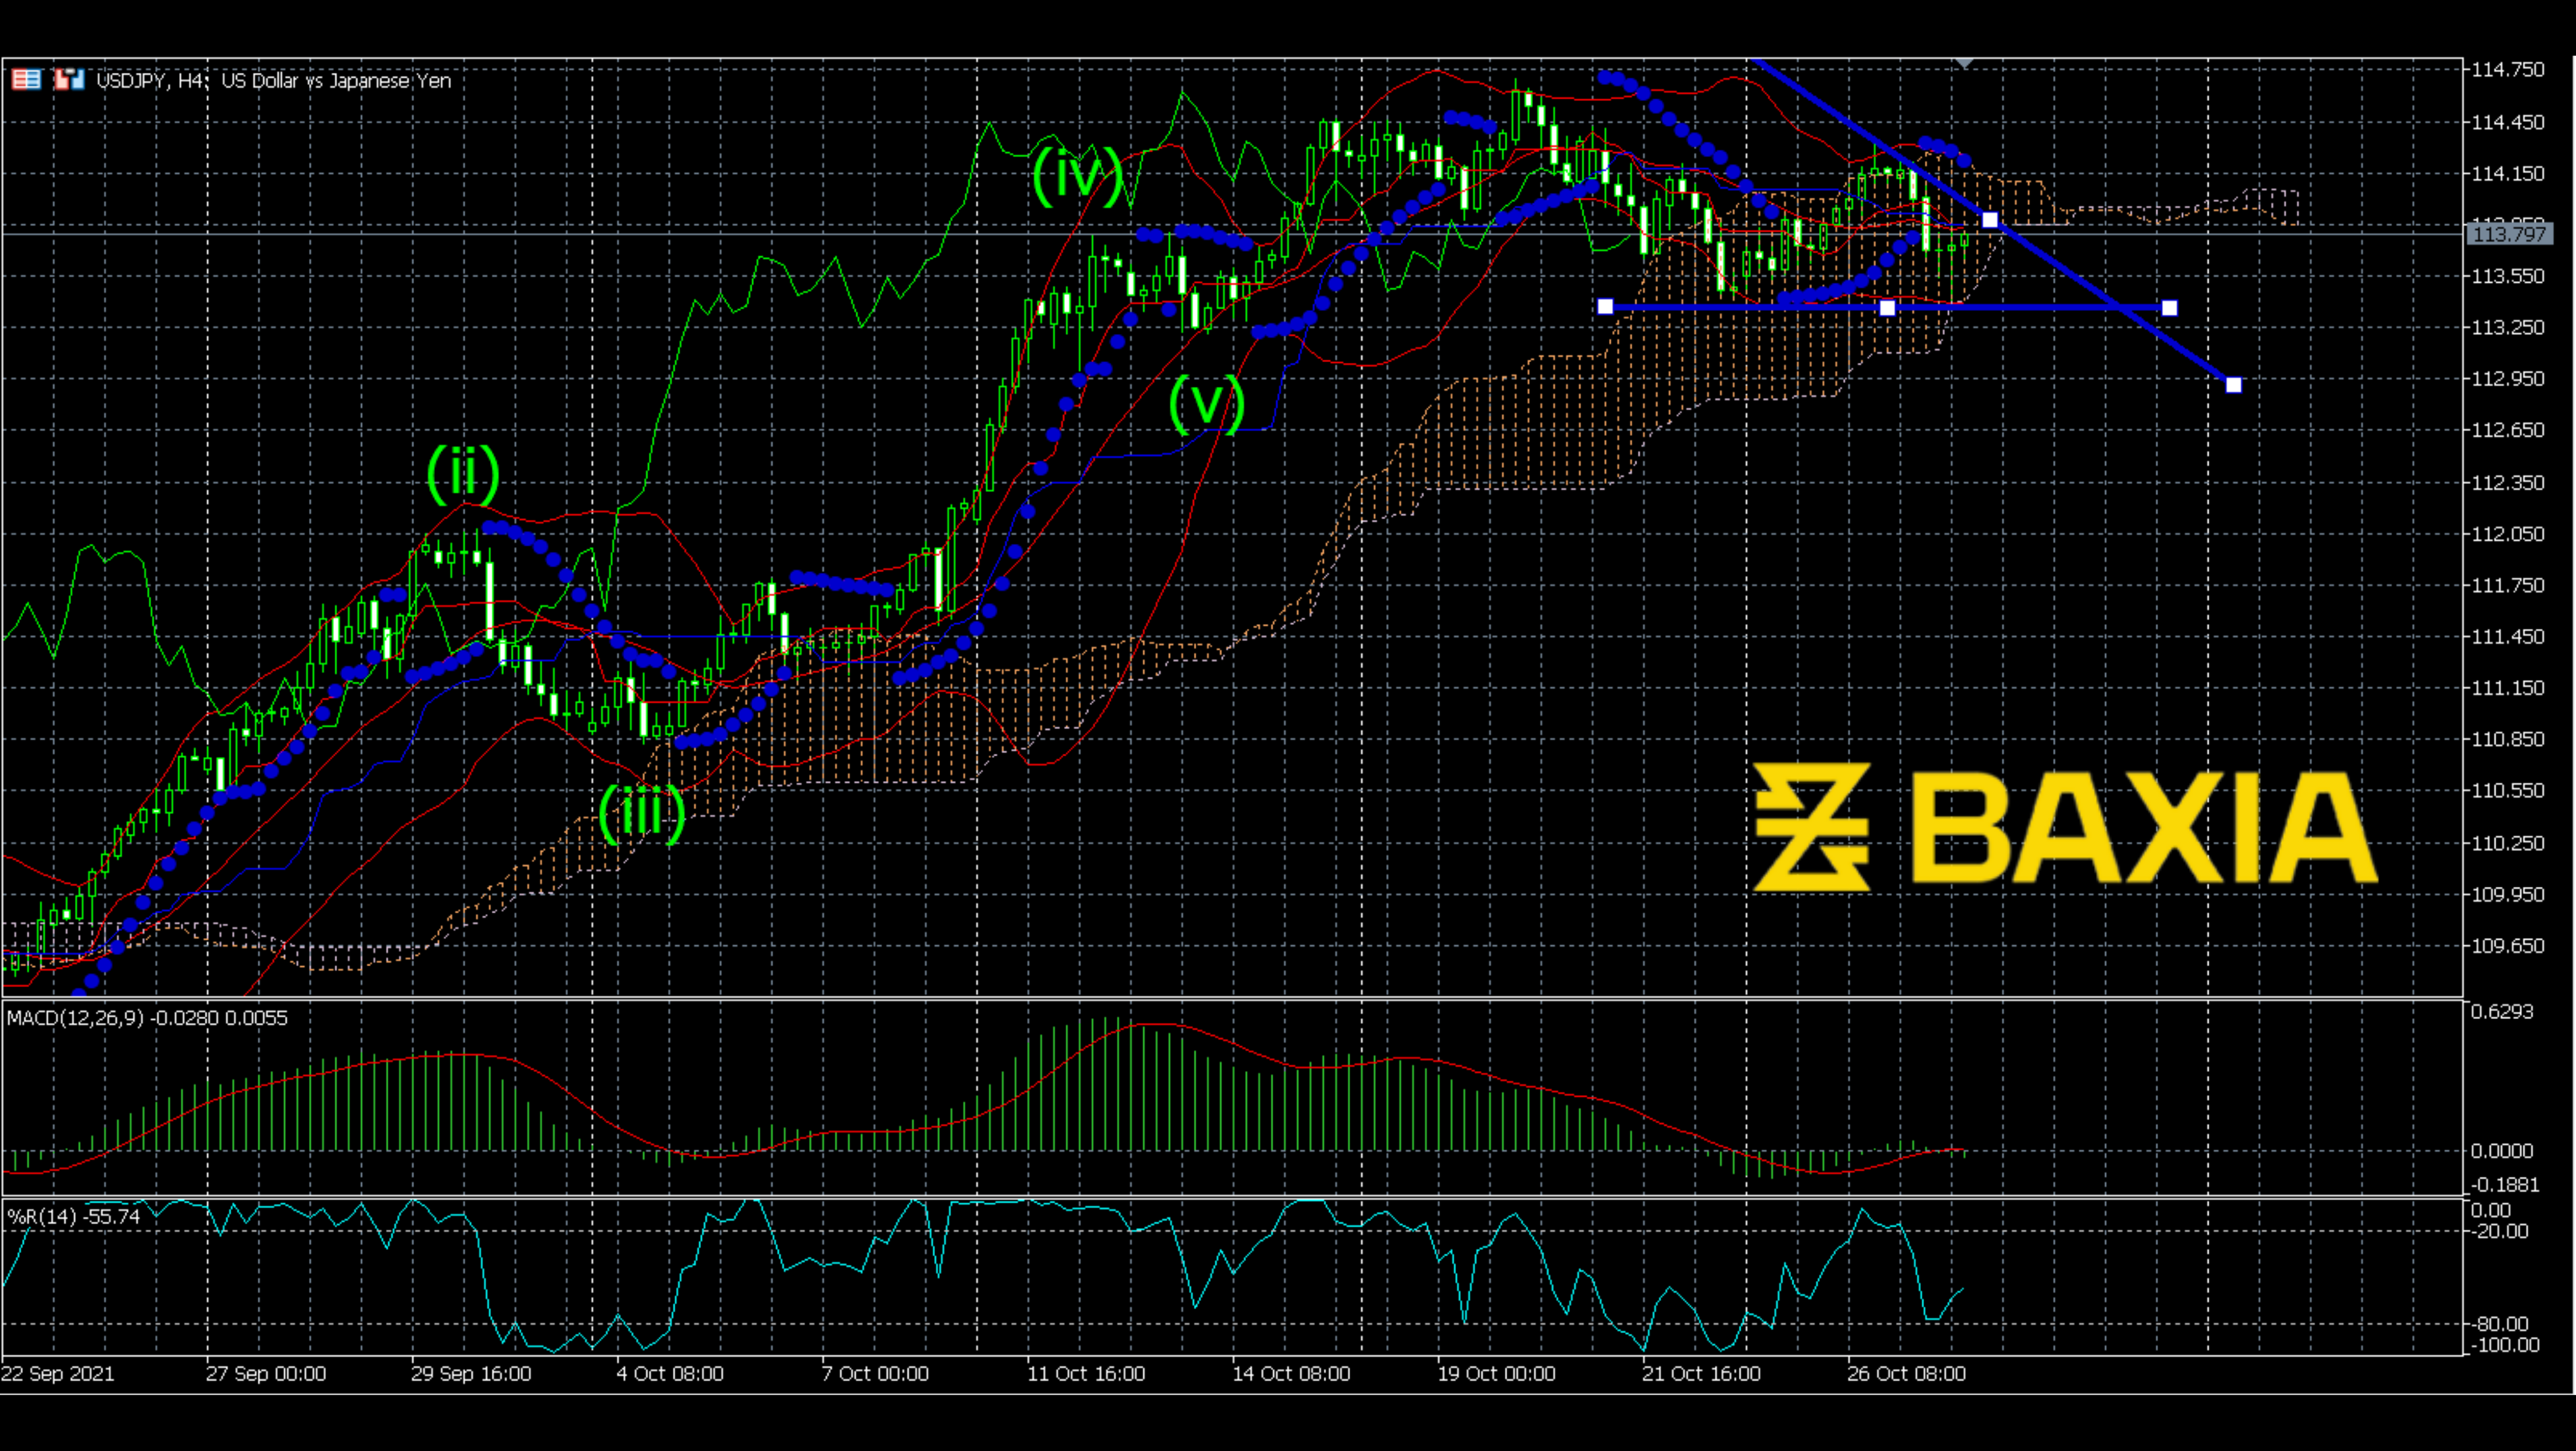Click the horizontal line's left endpoint handle
Screen dimensions: 2576x1451
click(1605, 307)
